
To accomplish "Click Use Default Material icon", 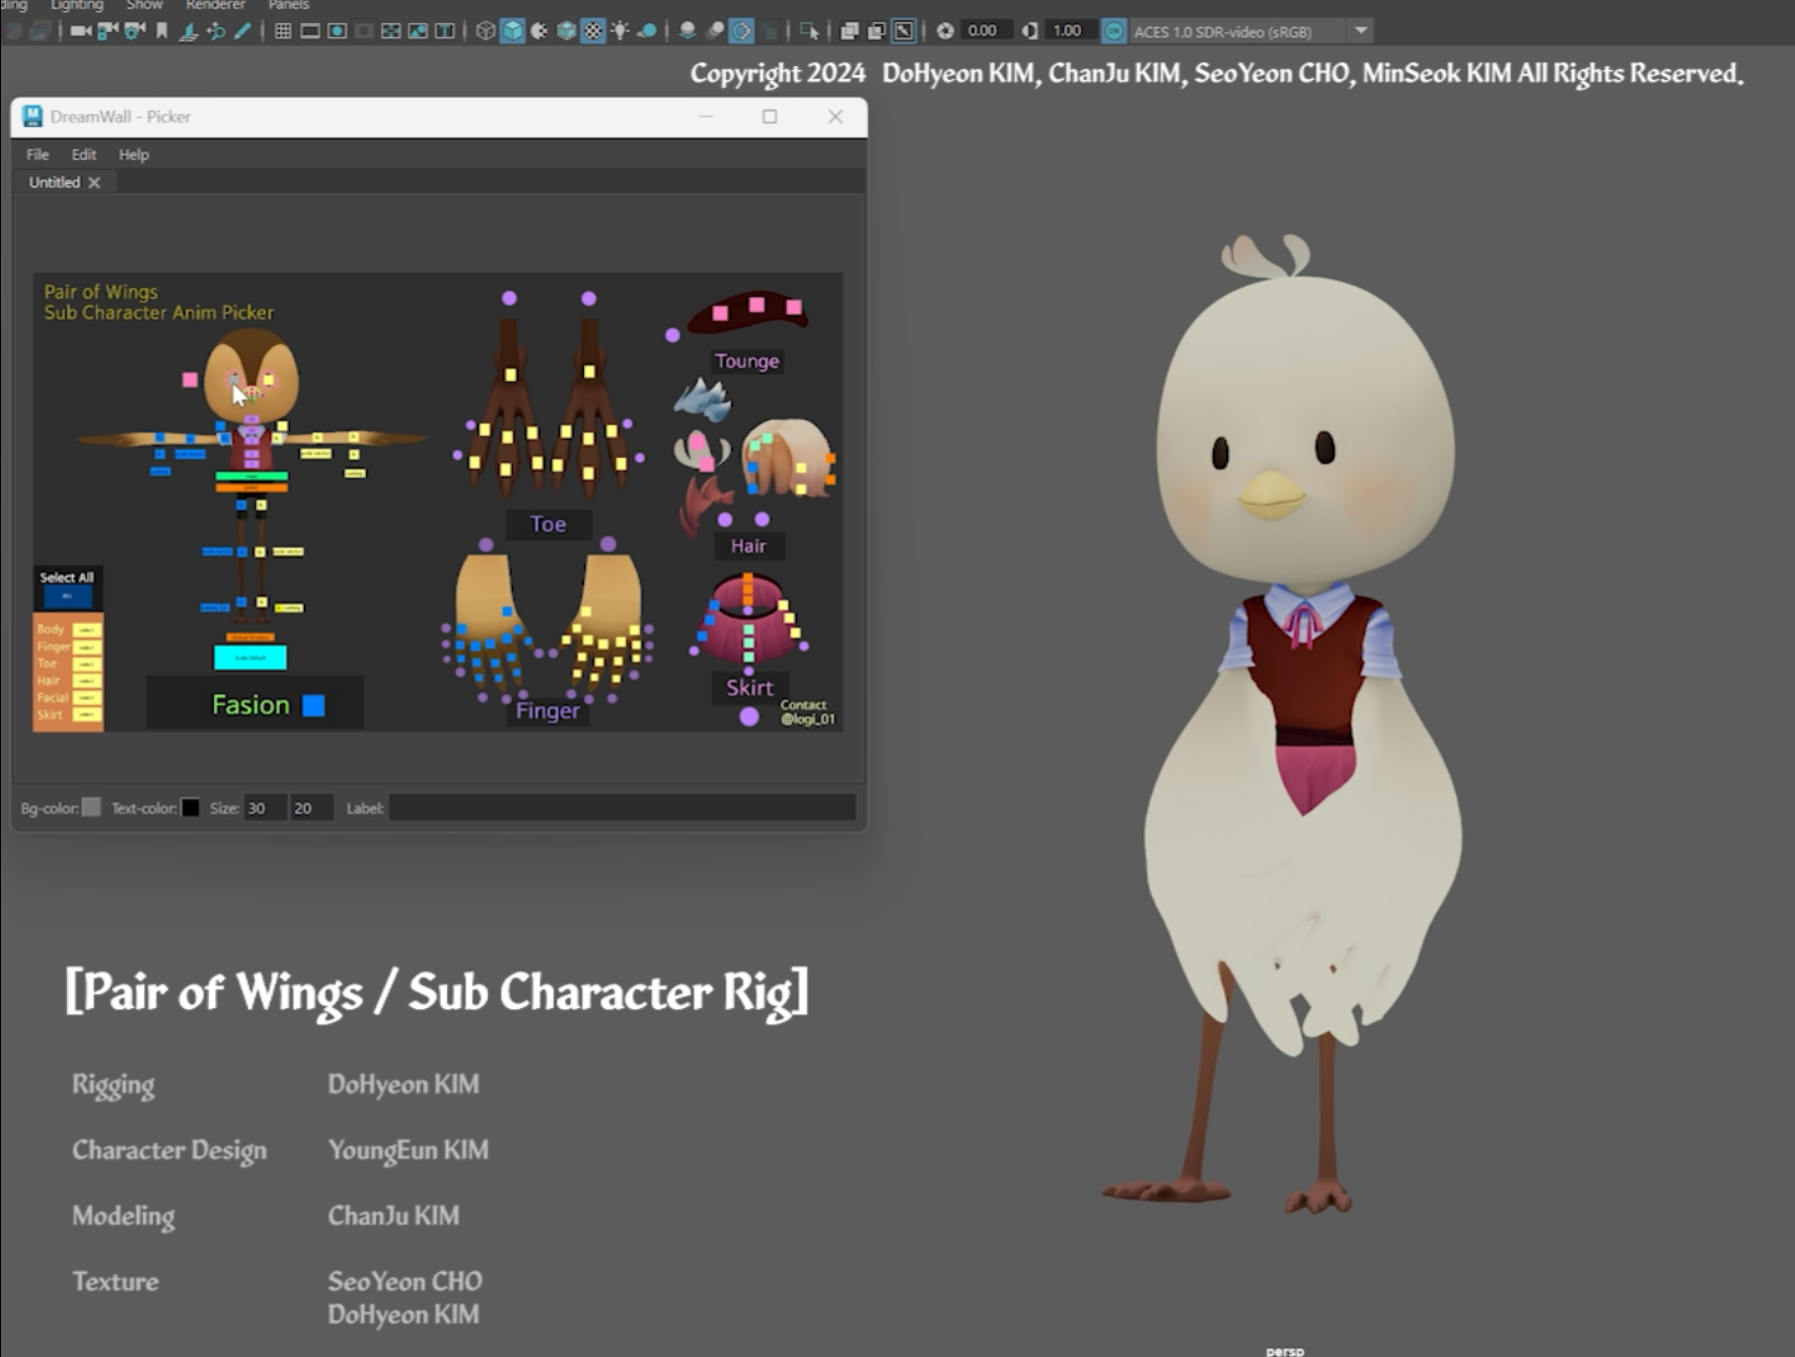I will 539,31.
